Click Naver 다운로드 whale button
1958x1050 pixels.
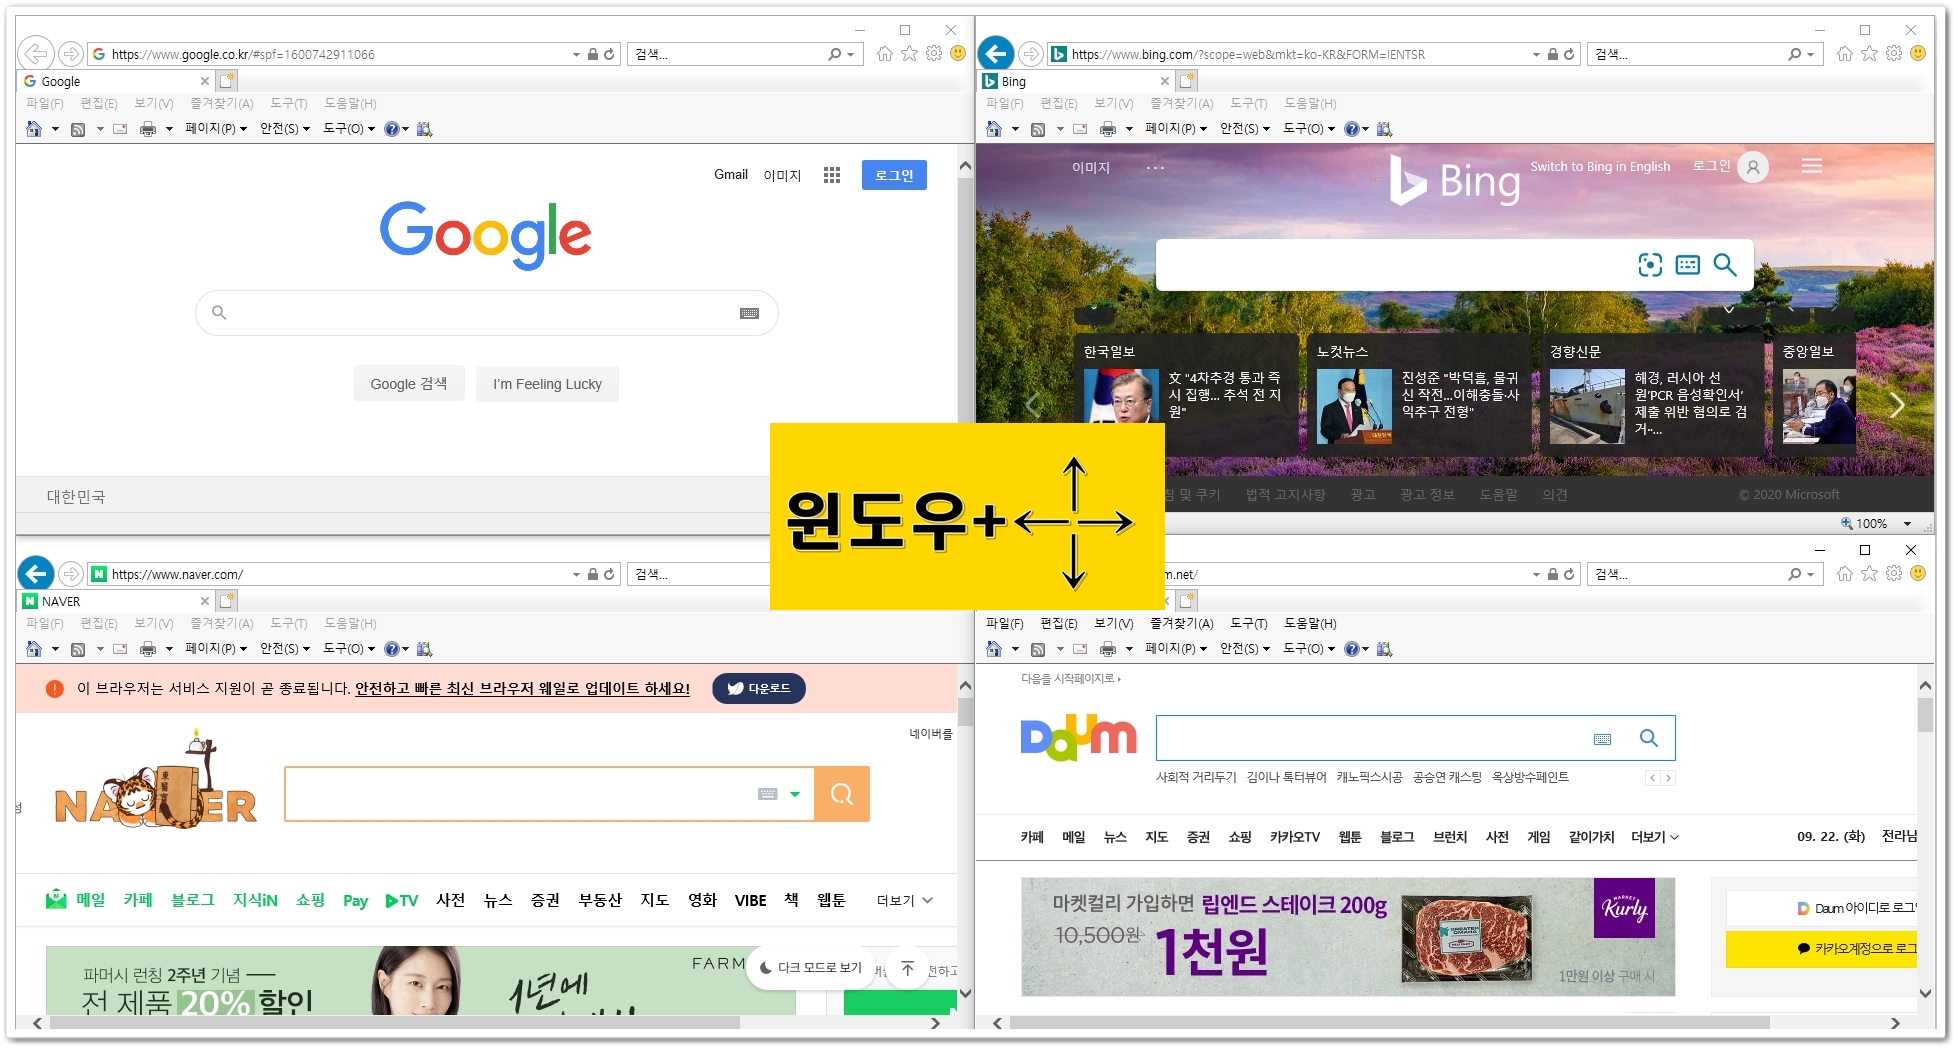pos(759,688)
